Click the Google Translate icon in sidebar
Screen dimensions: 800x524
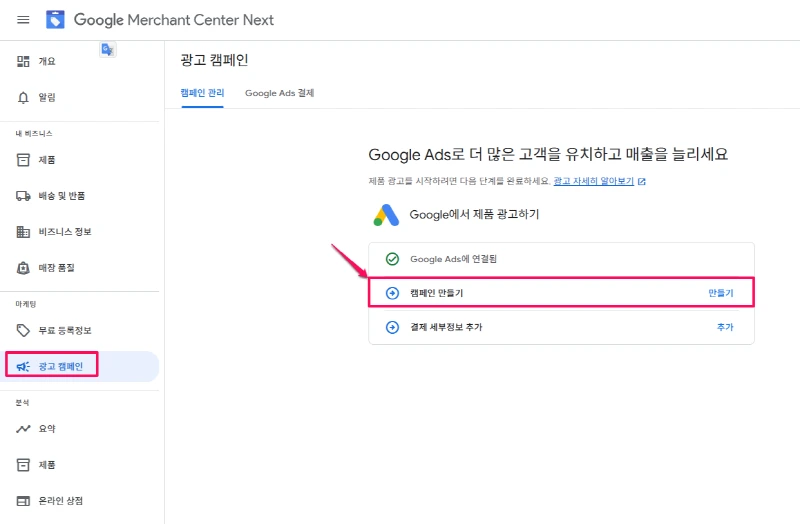click(107, 49)
